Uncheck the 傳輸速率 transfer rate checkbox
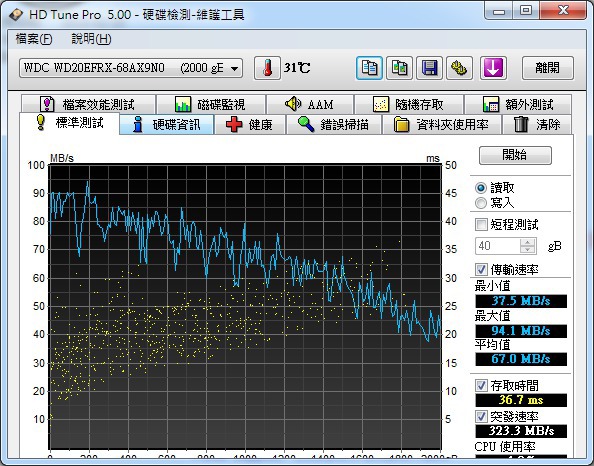Image resolution: width=594 pixels, height=466 pixels. point(481,269)
